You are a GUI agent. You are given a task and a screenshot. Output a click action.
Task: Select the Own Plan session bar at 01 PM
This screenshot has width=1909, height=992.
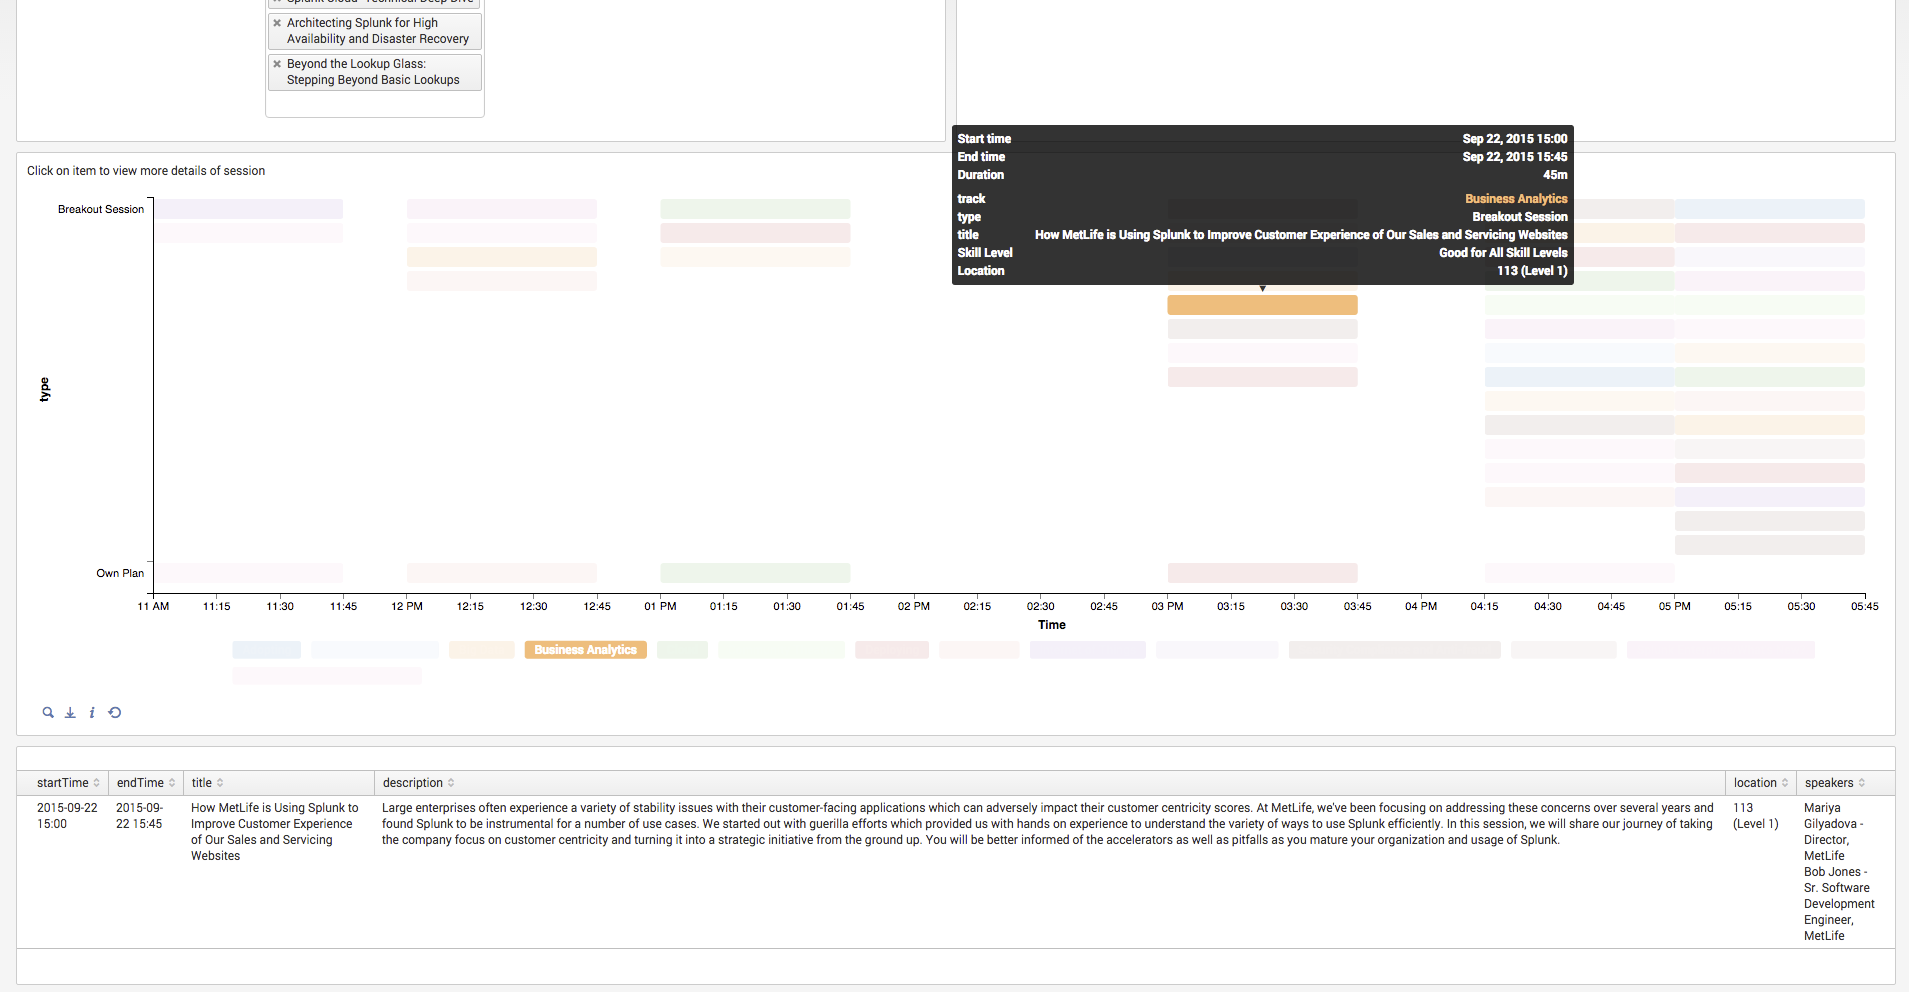click(755, 573)
